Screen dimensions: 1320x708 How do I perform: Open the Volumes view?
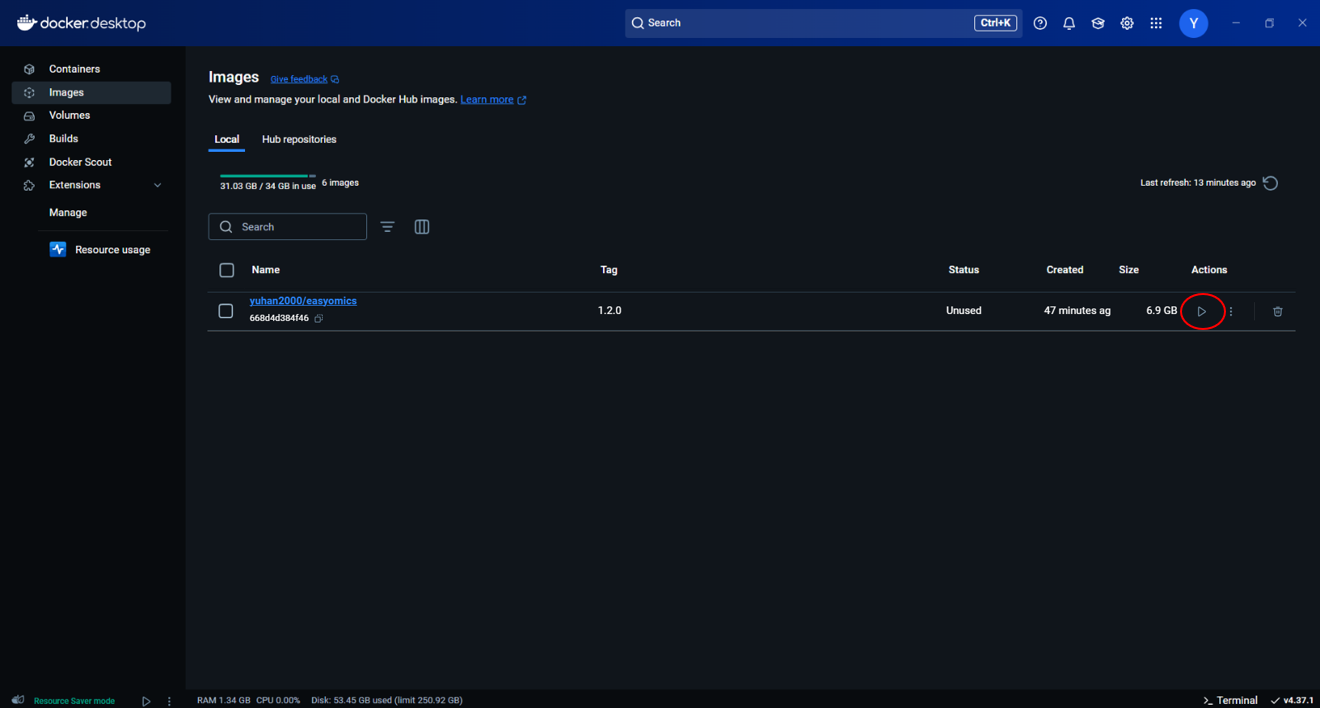pyautogui.click(x=91, y=115)
